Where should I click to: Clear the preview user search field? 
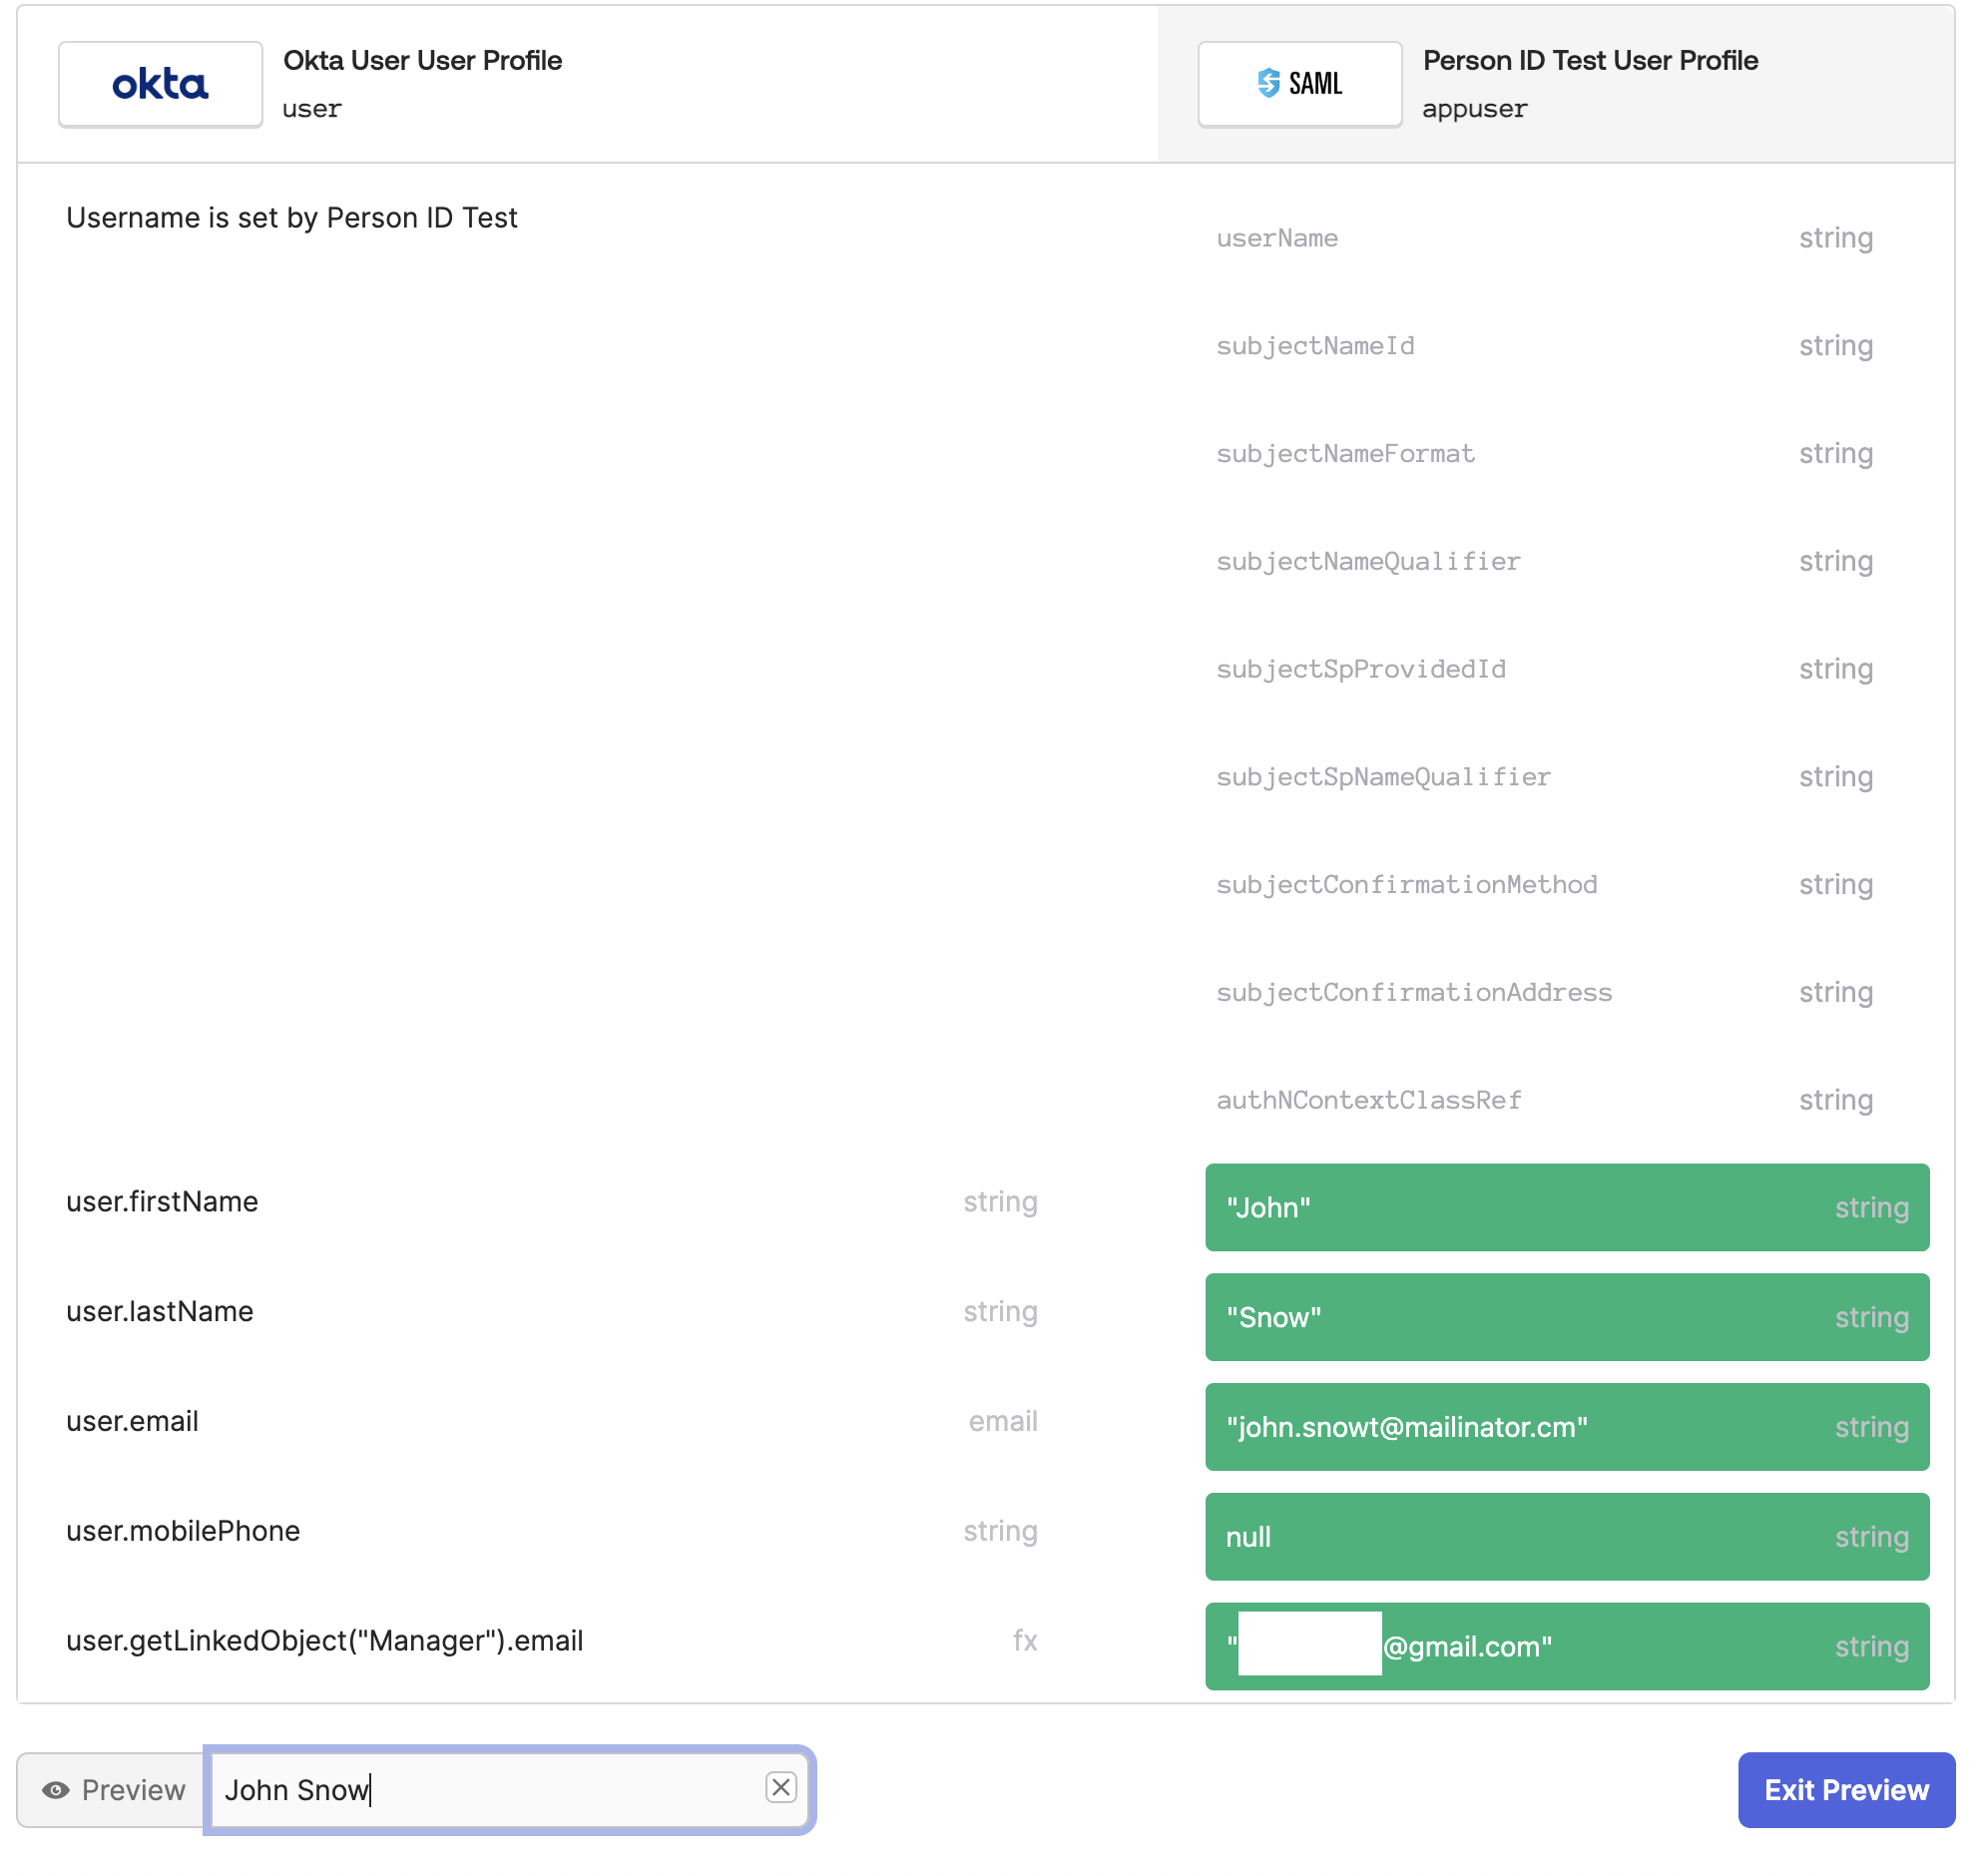(780, 1786)
